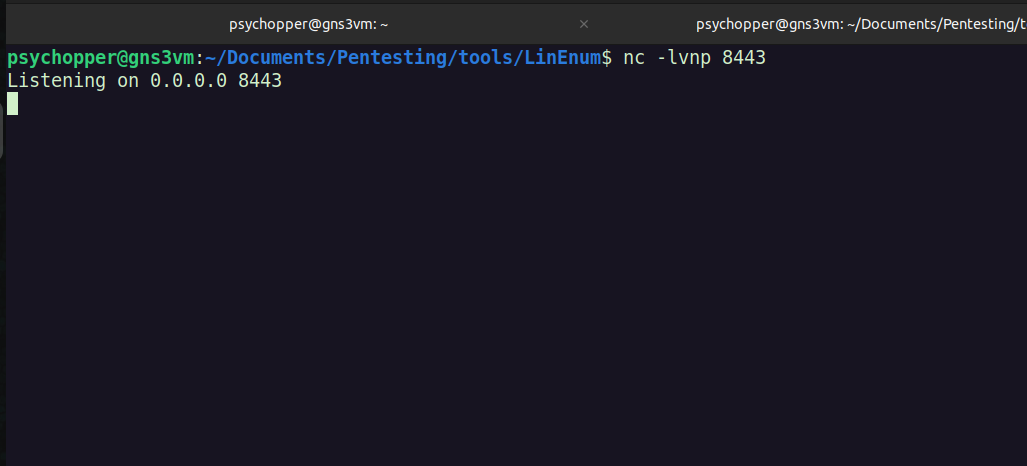Click the "gns3vm" hostname in the prompt
The width and height of the screenshot is (1027, 466).
[x=166, y=58]
